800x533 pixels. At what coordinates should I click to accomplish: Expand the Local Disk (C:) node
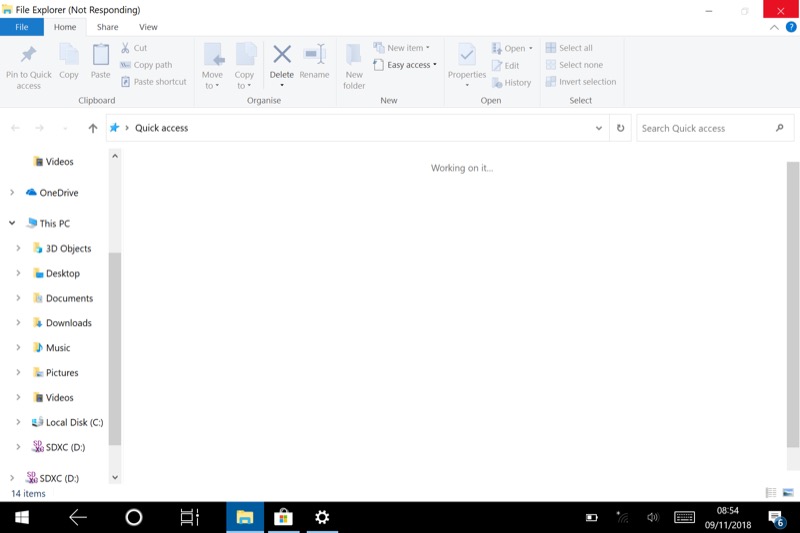(x=18, y=422)
